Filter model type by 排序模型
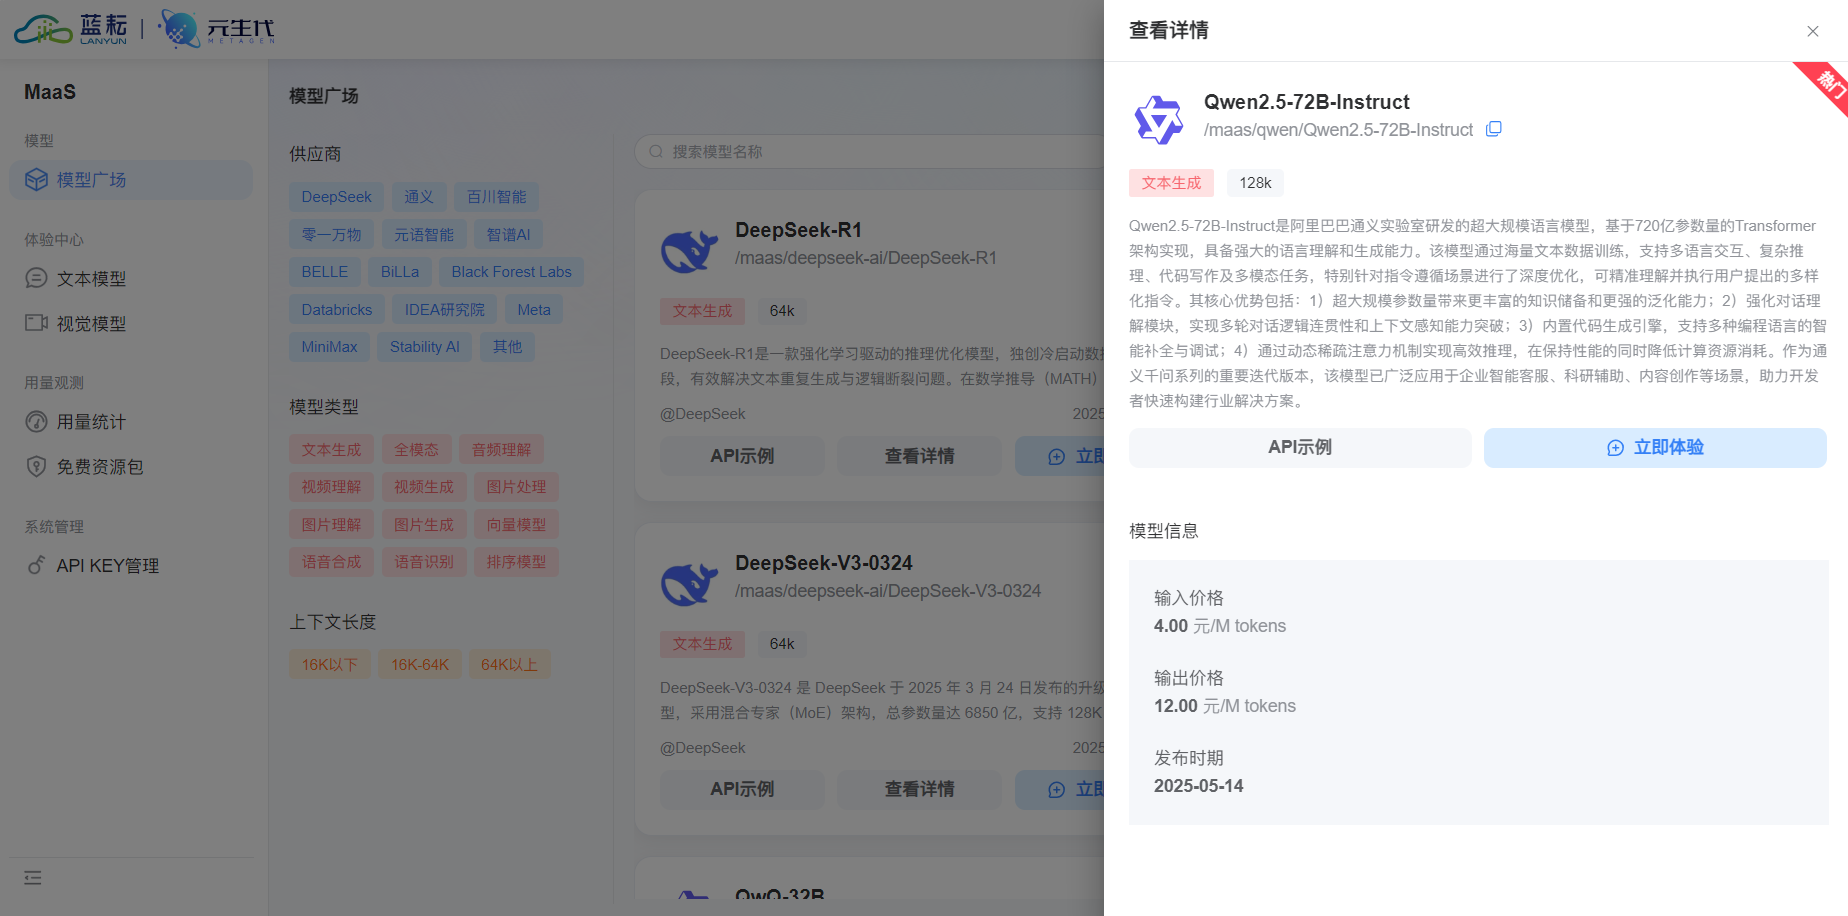 click(x=516, y=562)
